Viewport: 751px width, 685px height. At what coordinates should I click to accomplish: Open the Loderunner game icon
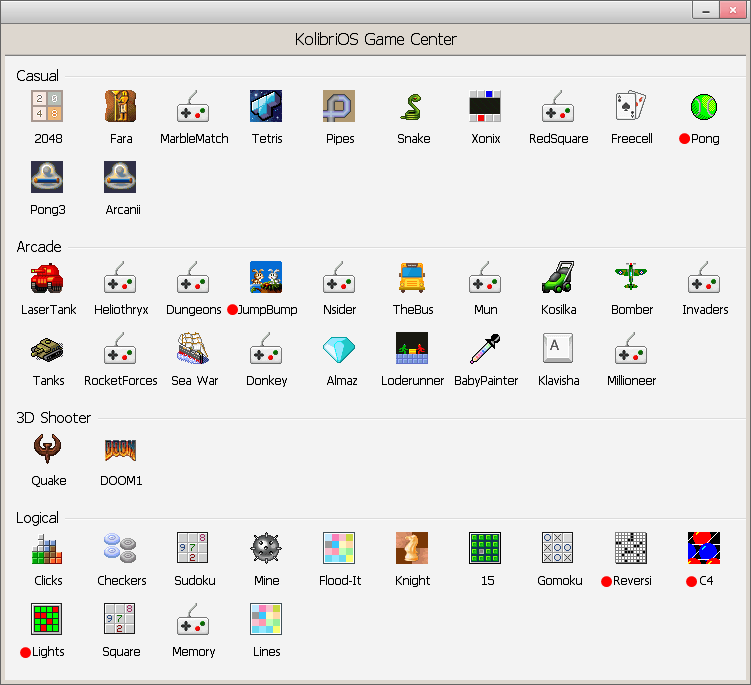pyautogui.click(x=412, y=348)
